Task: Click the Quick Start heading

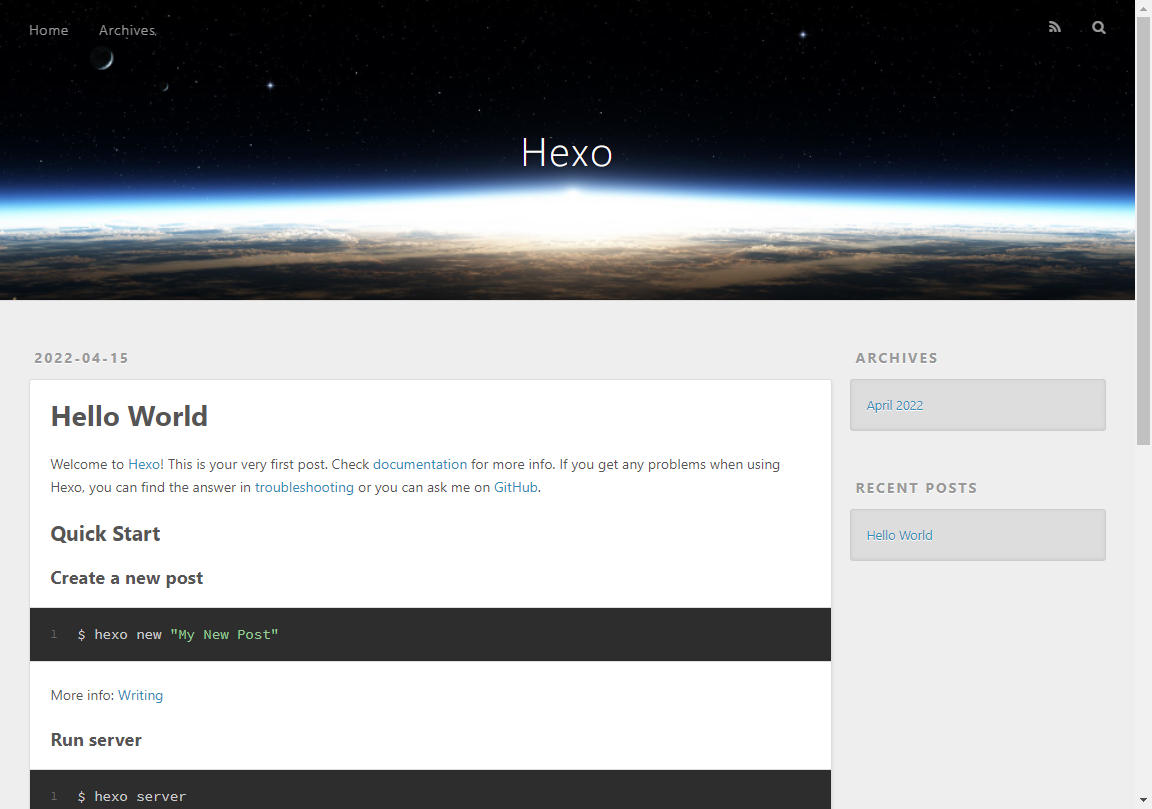Action: pyautogui.click(x=105, y=533)
